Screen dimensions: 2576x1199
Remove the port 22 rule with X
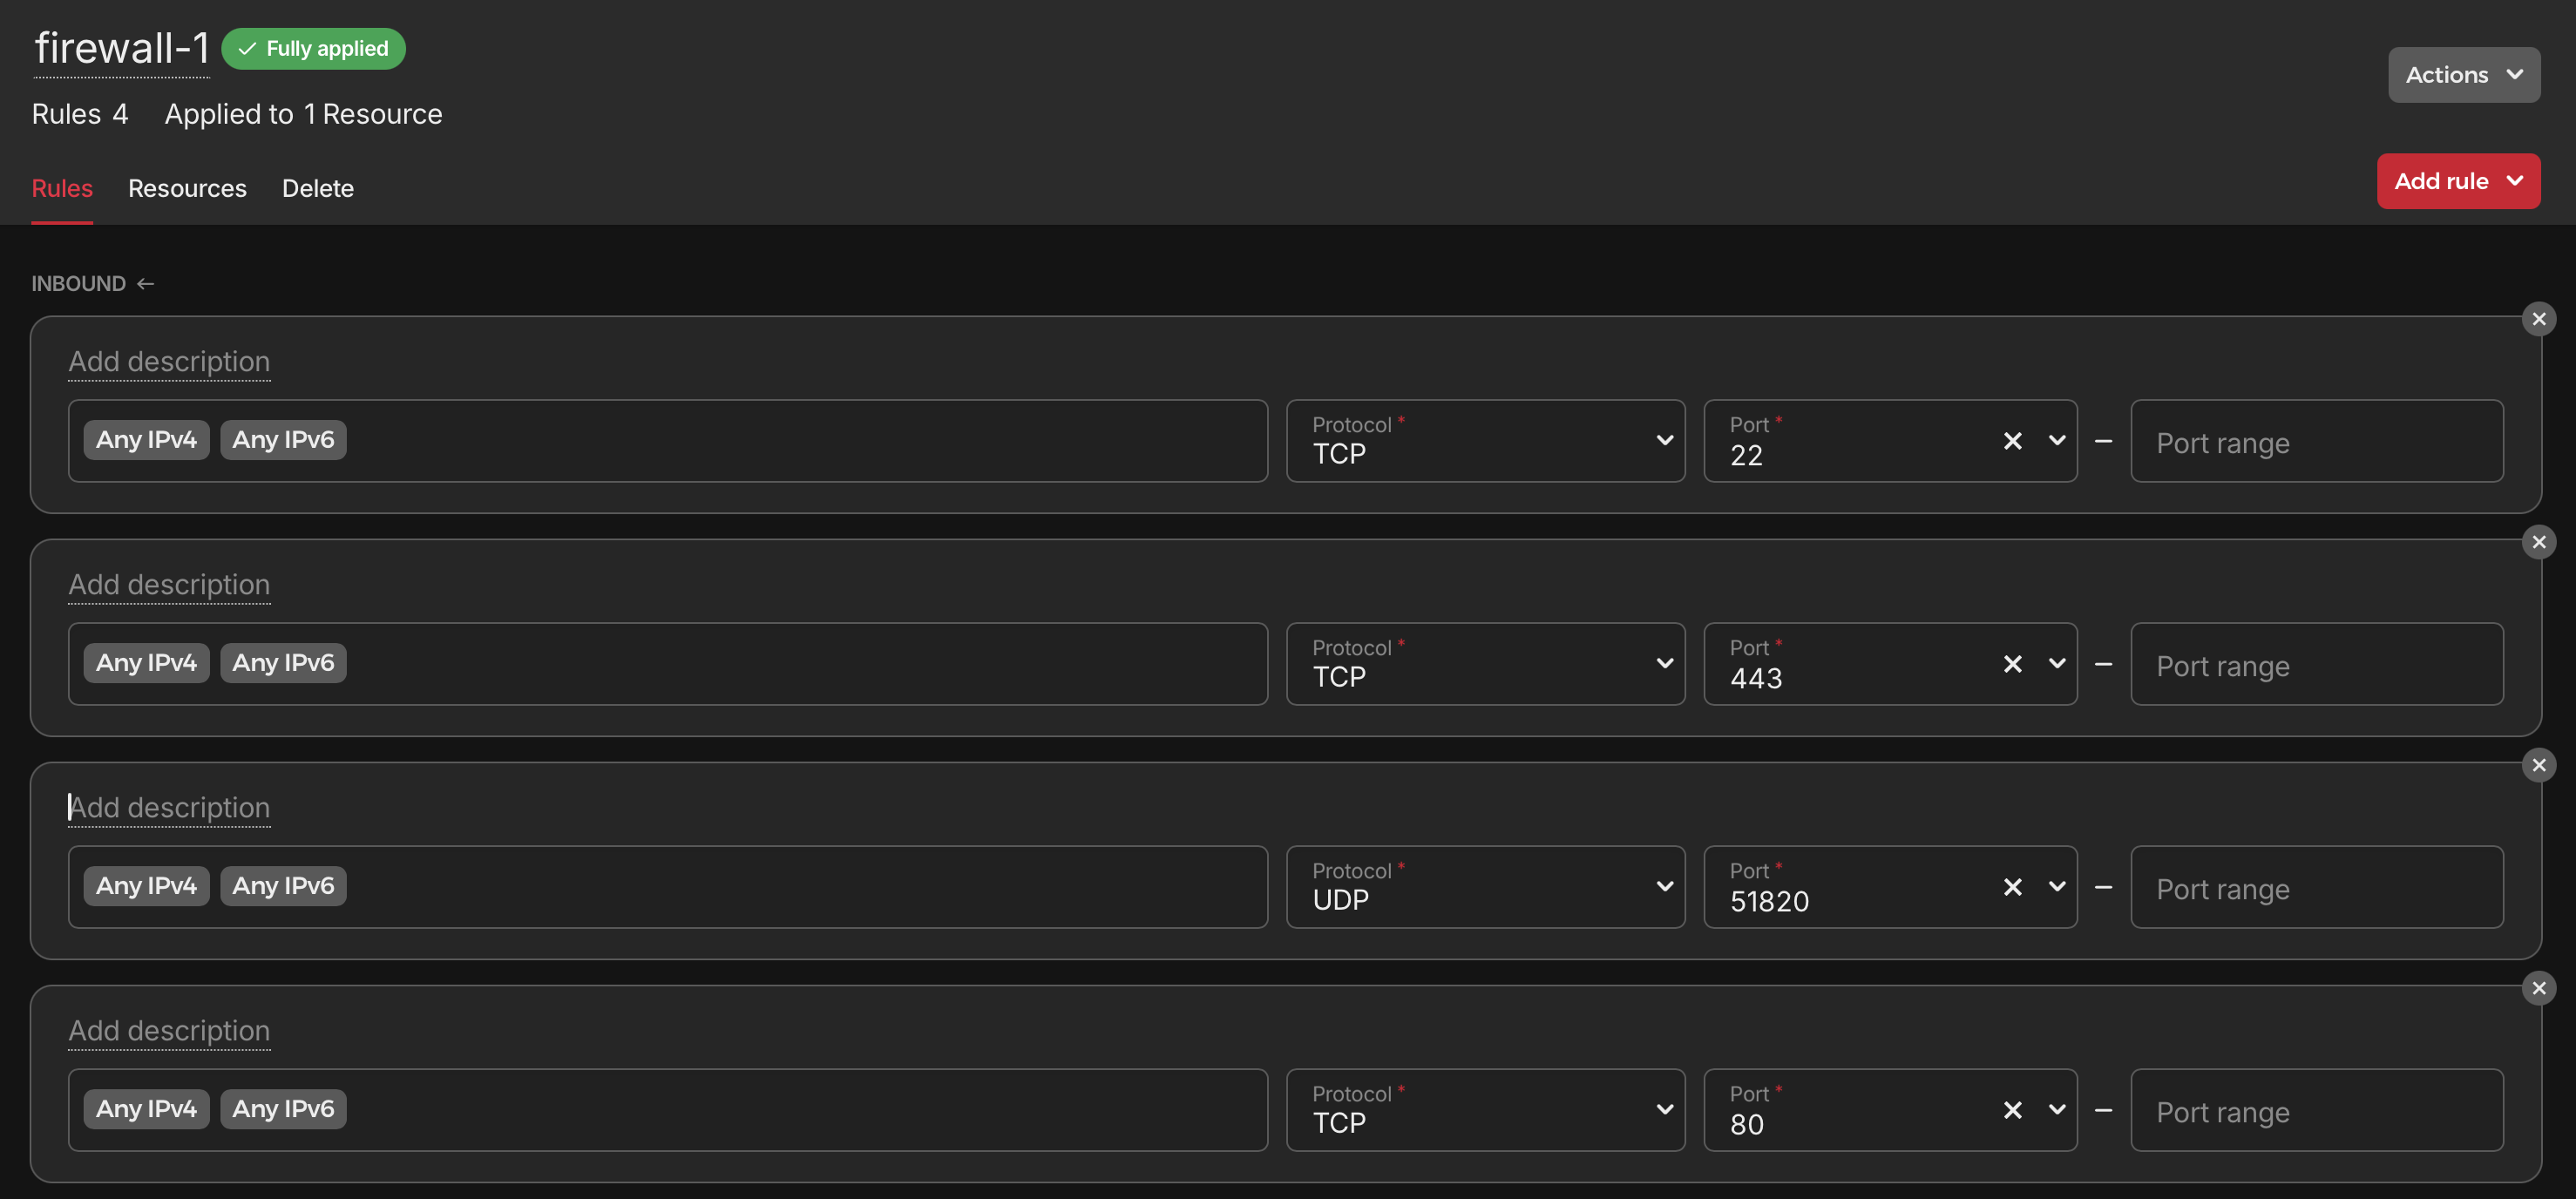coord(2538,320)
